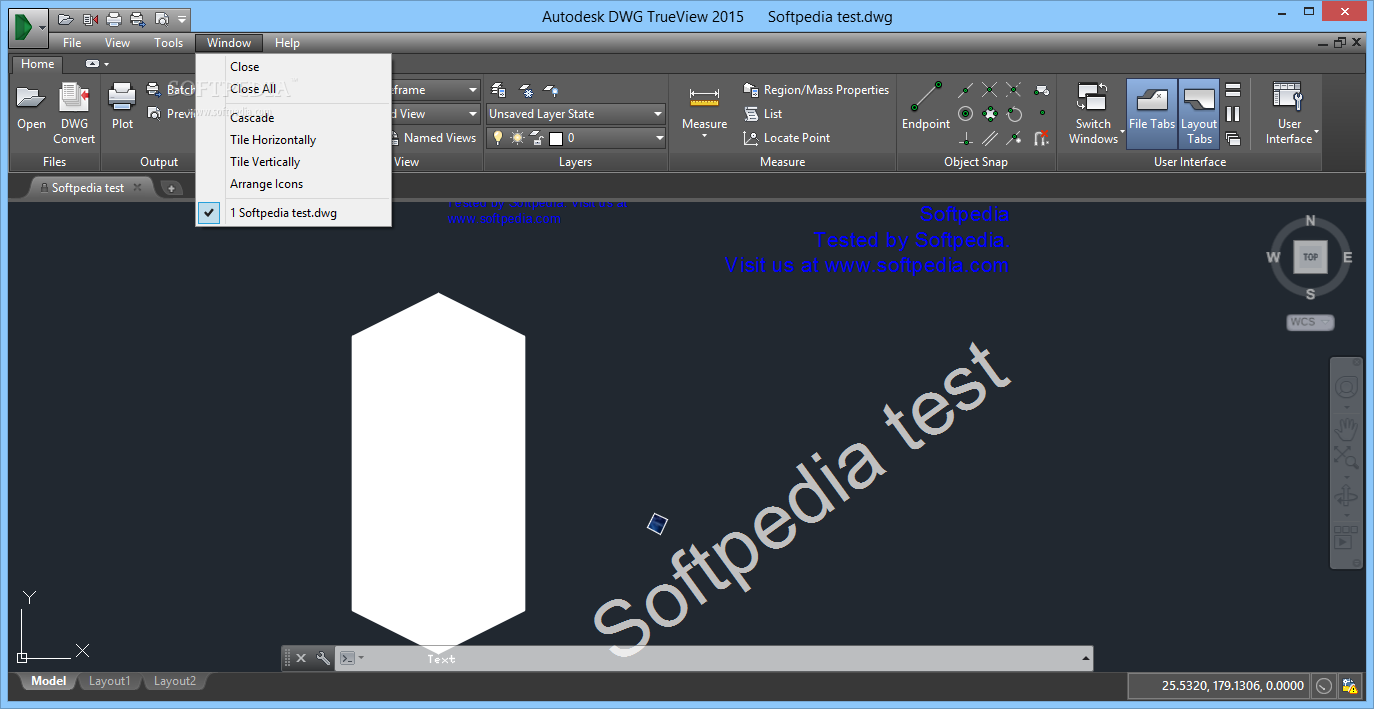
Task: Click the Object Snap off magnet icon
Action: pos(1042,138)
